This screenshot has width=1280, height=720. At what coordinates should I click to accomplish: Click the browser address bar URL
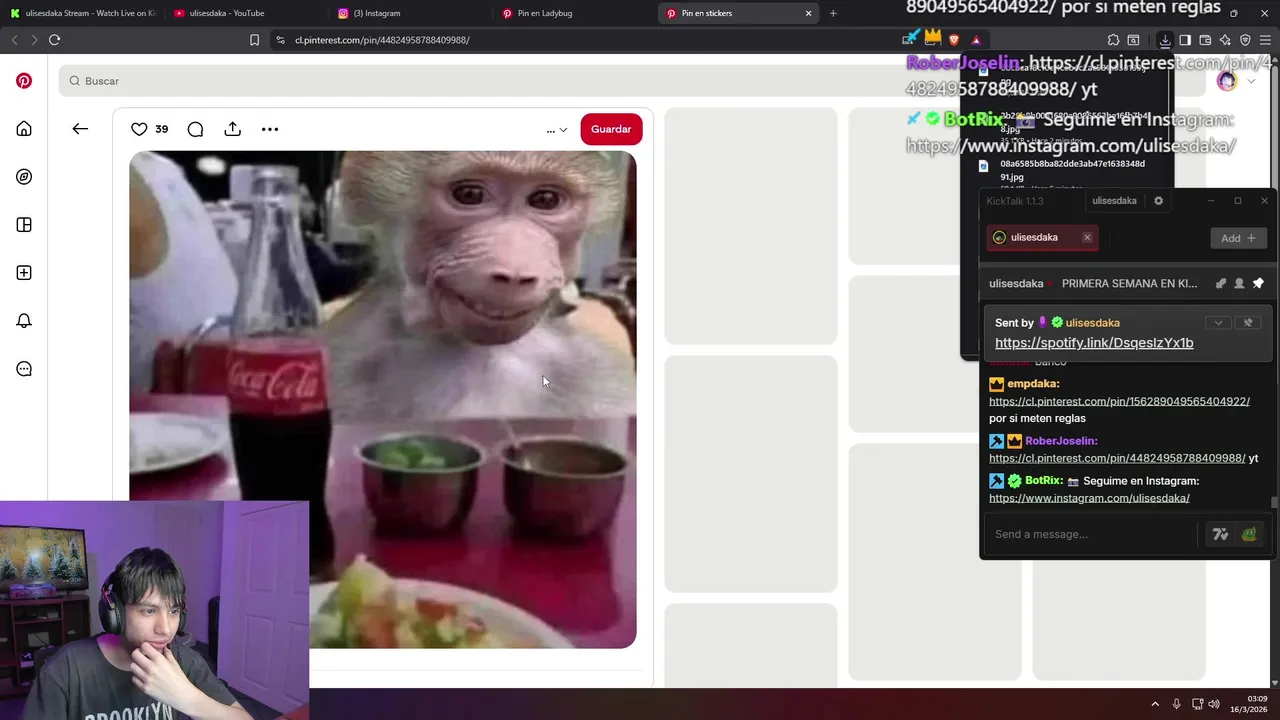coord(382,40)
